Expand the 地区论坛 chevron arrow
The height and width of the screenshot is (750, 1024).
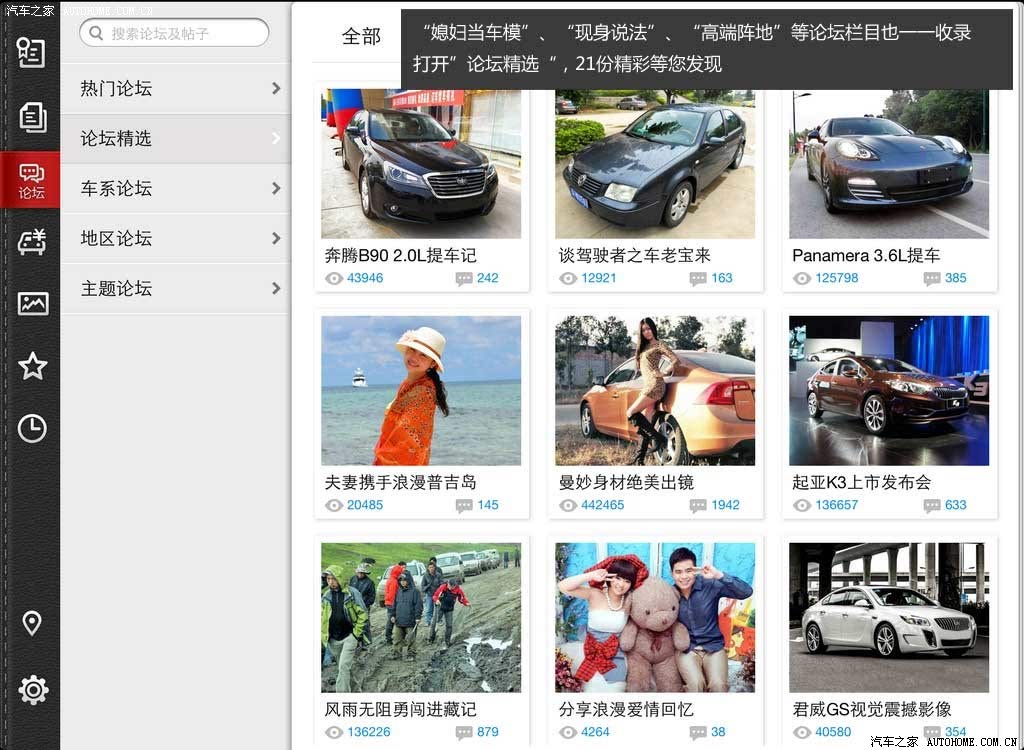tap(276, 238)
